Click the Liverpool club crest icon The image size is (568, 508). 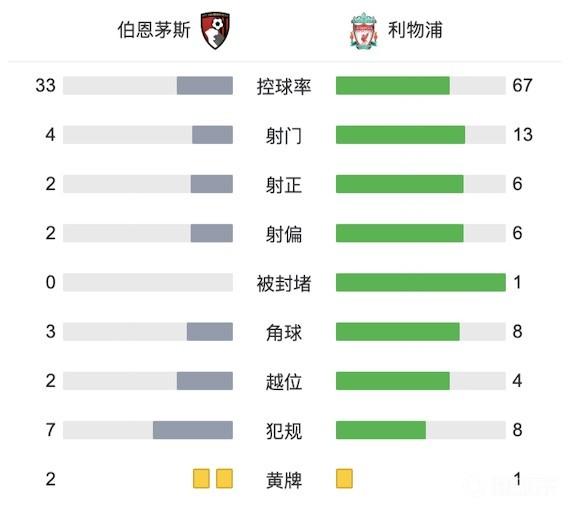tap(364, 31)
